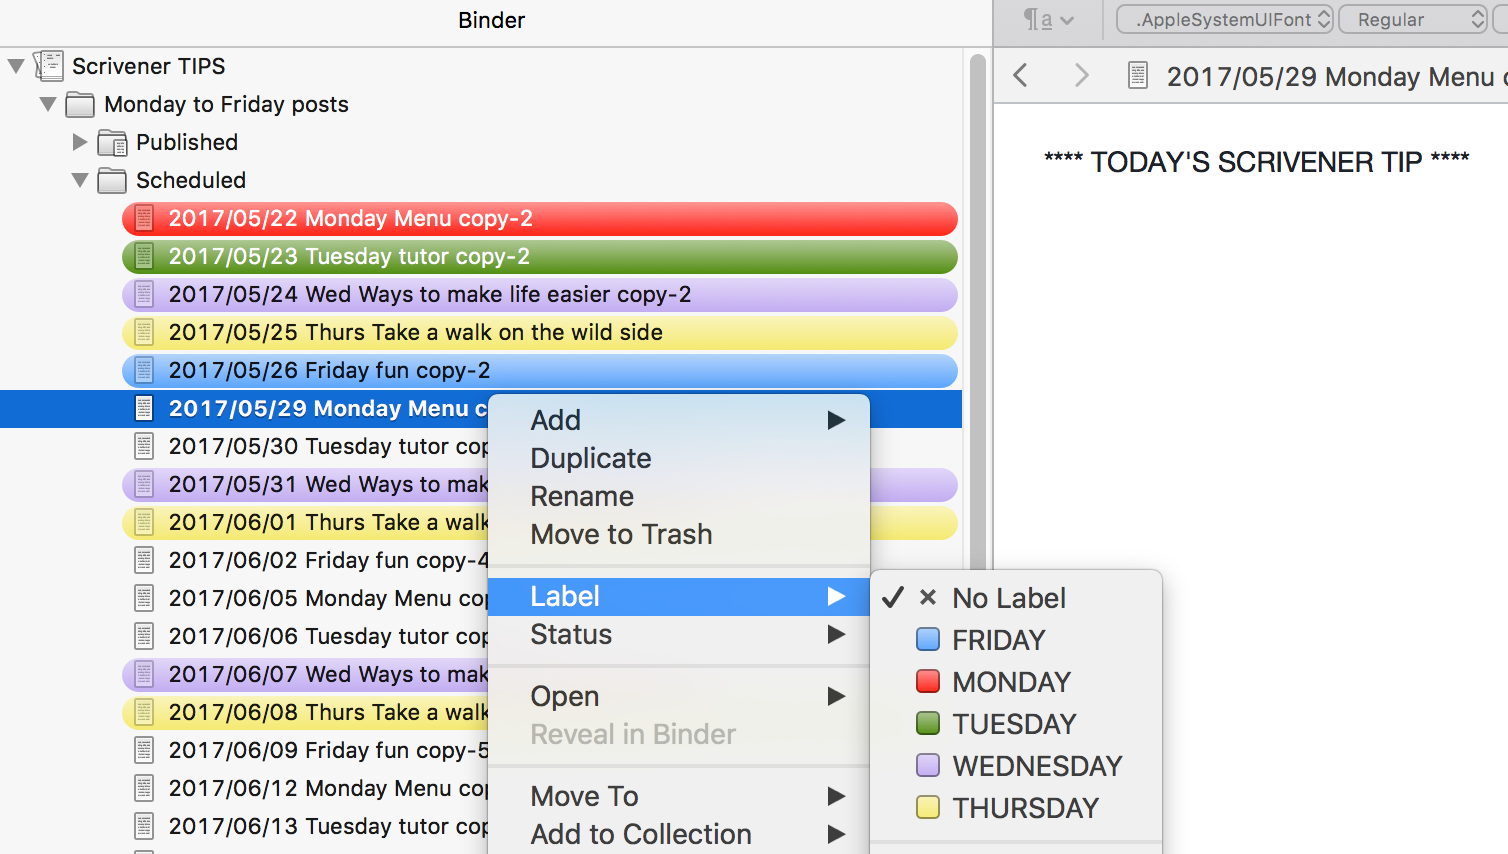Open the Regular font style dropdown
Screen dimensions: 1508x854
(1413, 19)
